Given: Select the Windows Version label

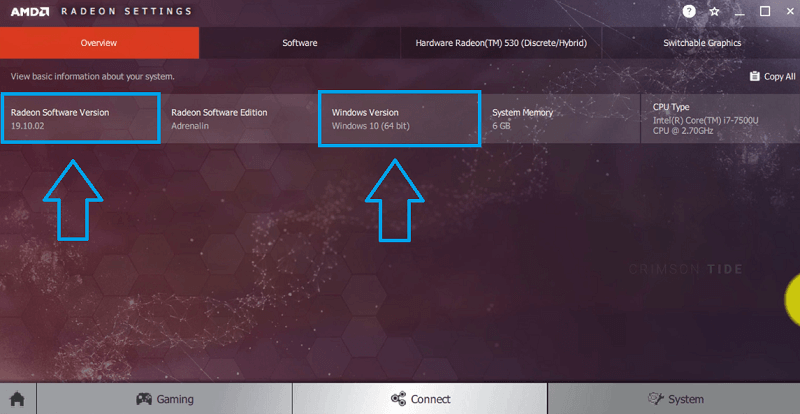Looking at the screenshot, I should (x=365, y=112).
